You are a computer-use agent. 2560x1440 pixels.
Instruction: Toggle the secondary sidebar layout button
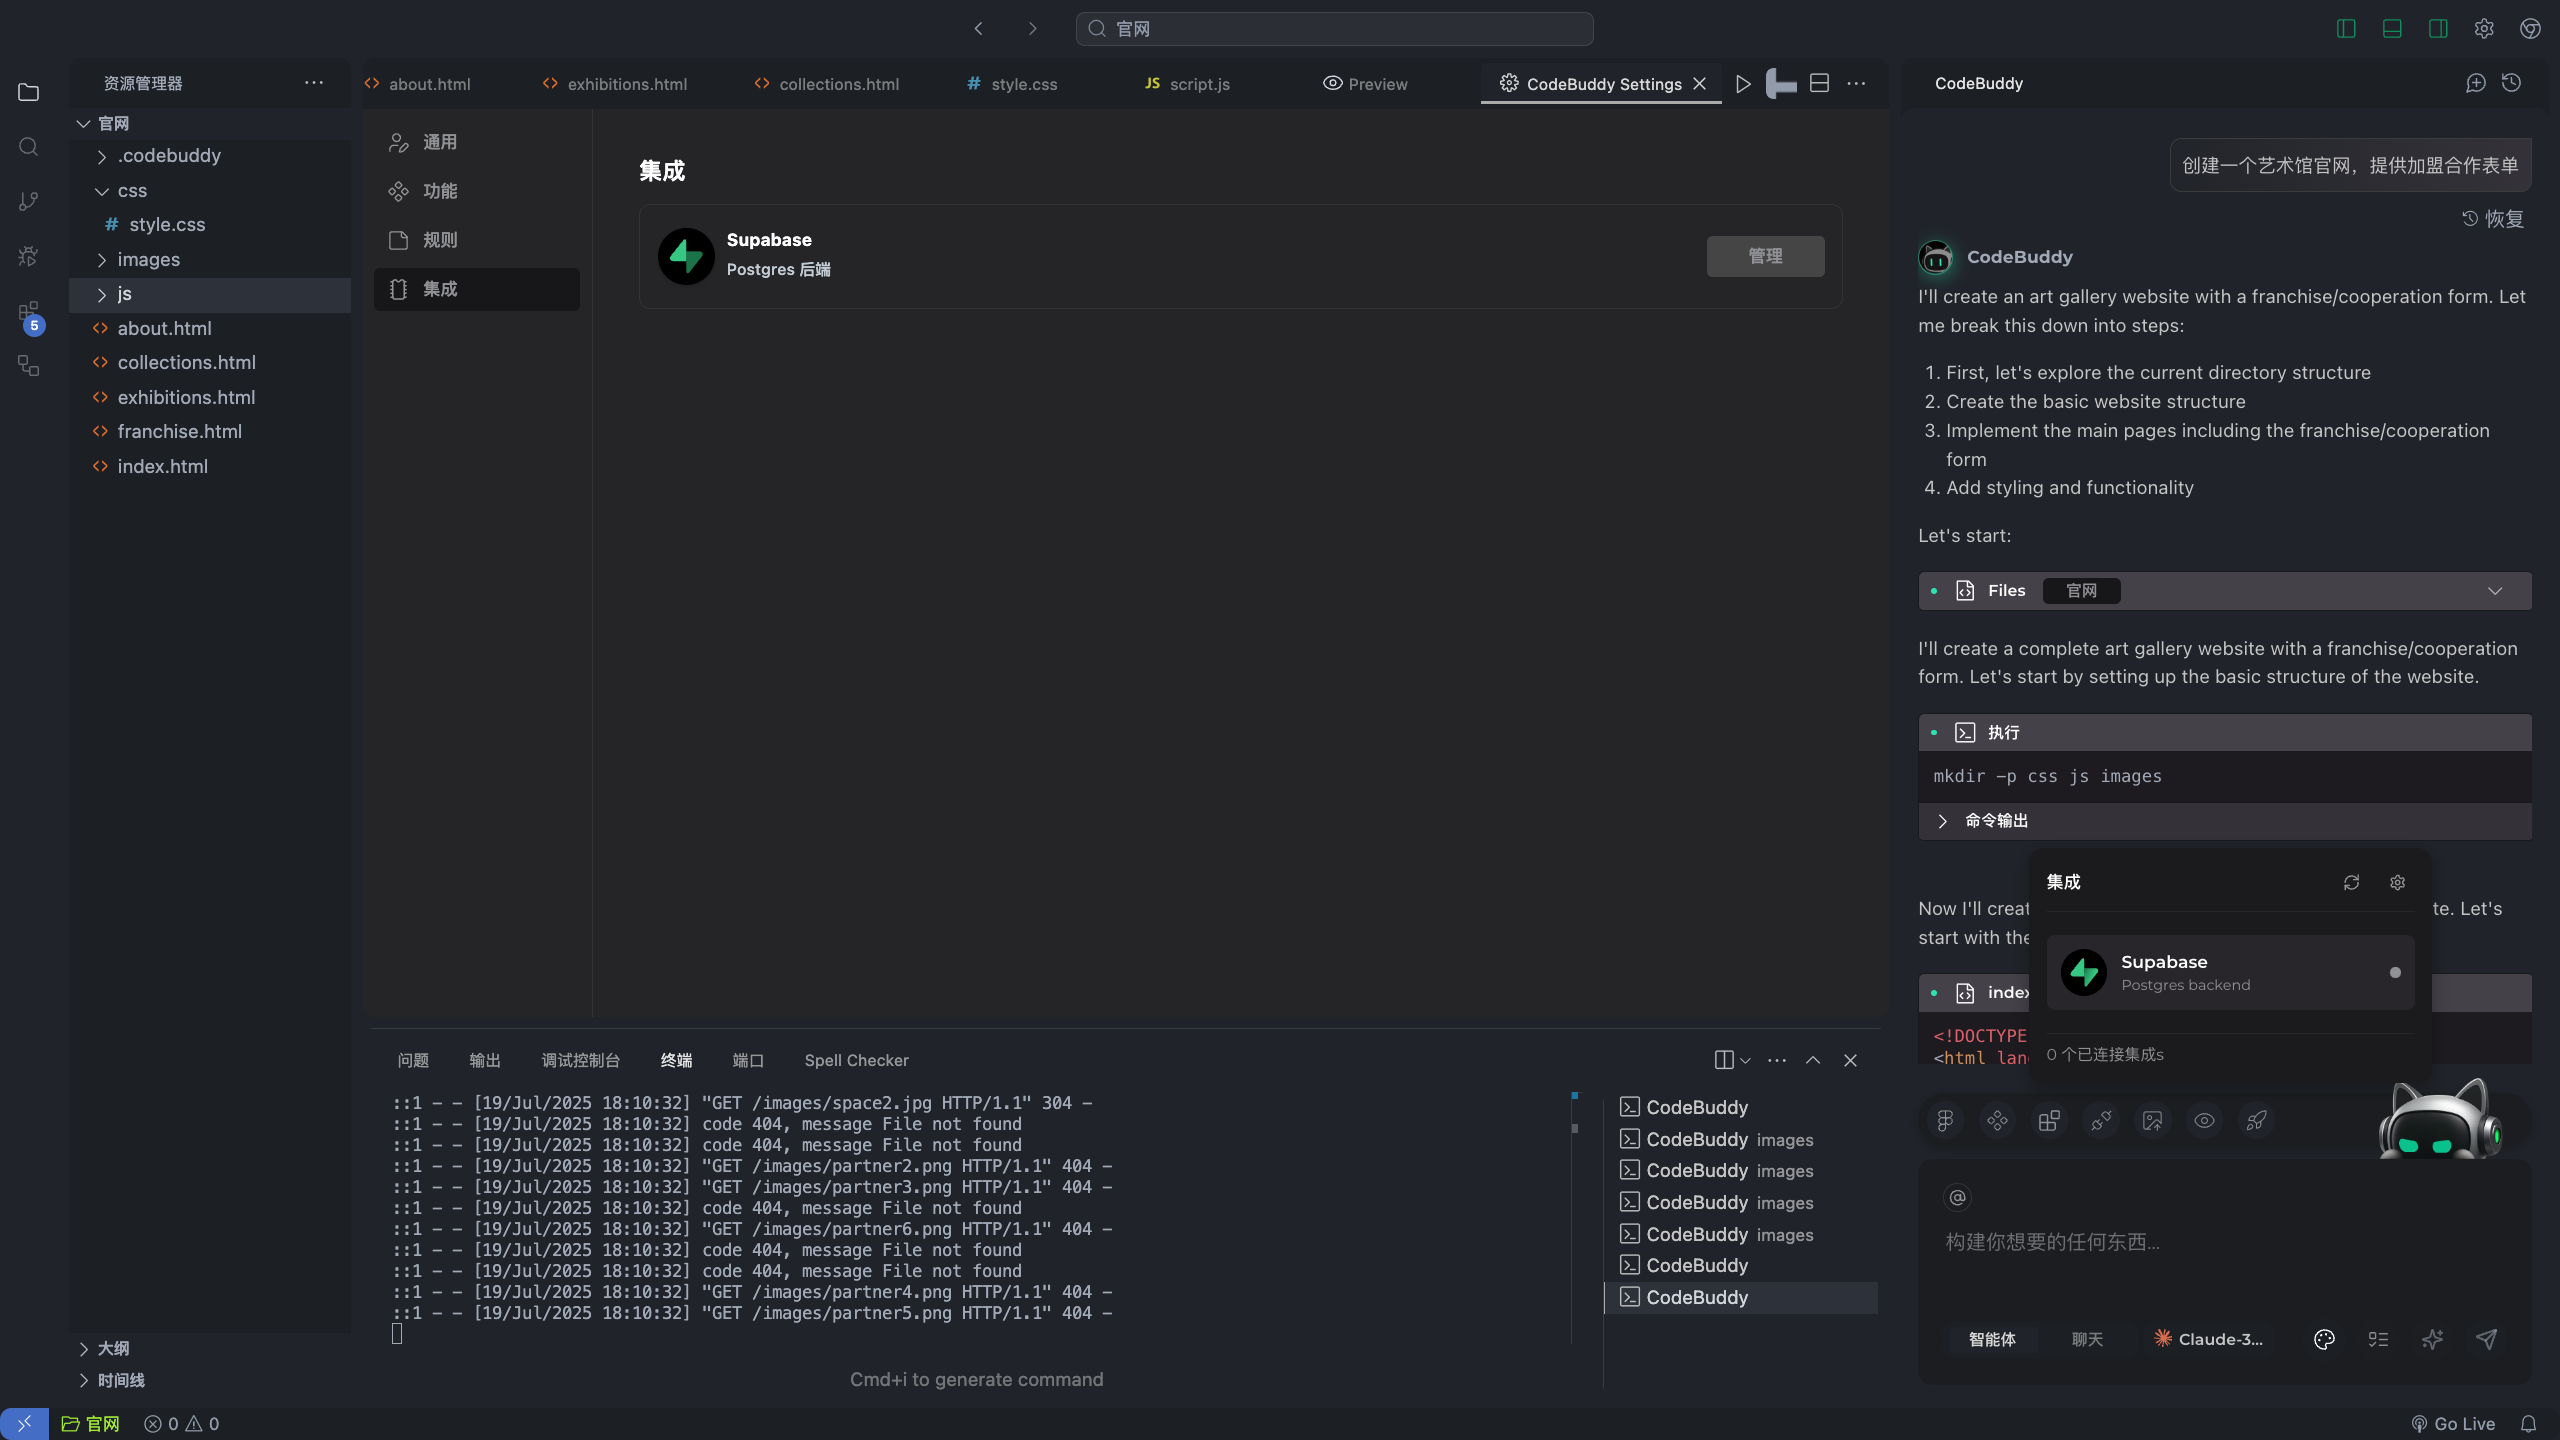2438,29
